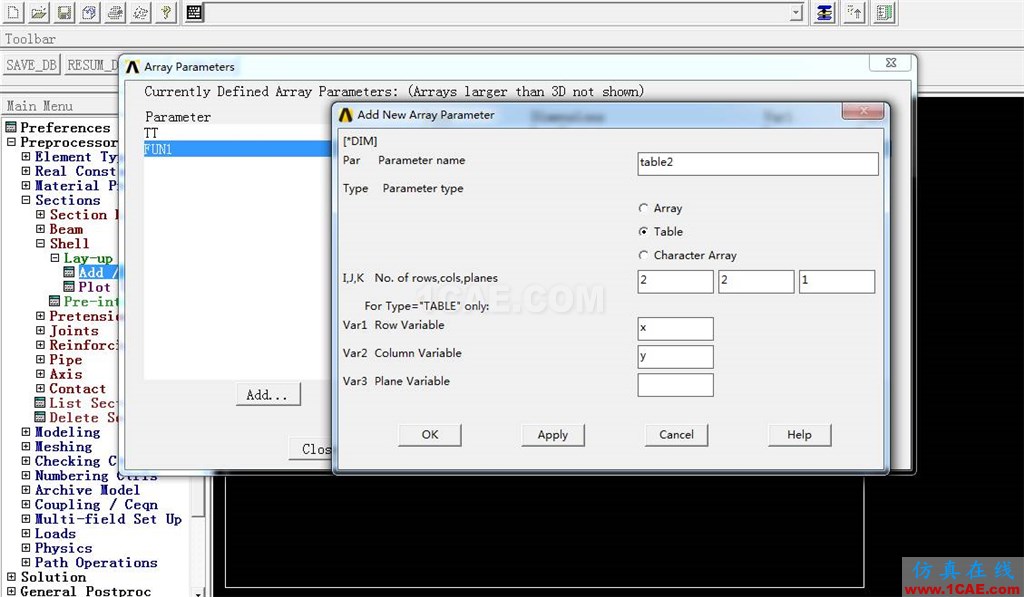Select the Array parameter type radio
This screenshot has width=1024, height=597.
643,208
